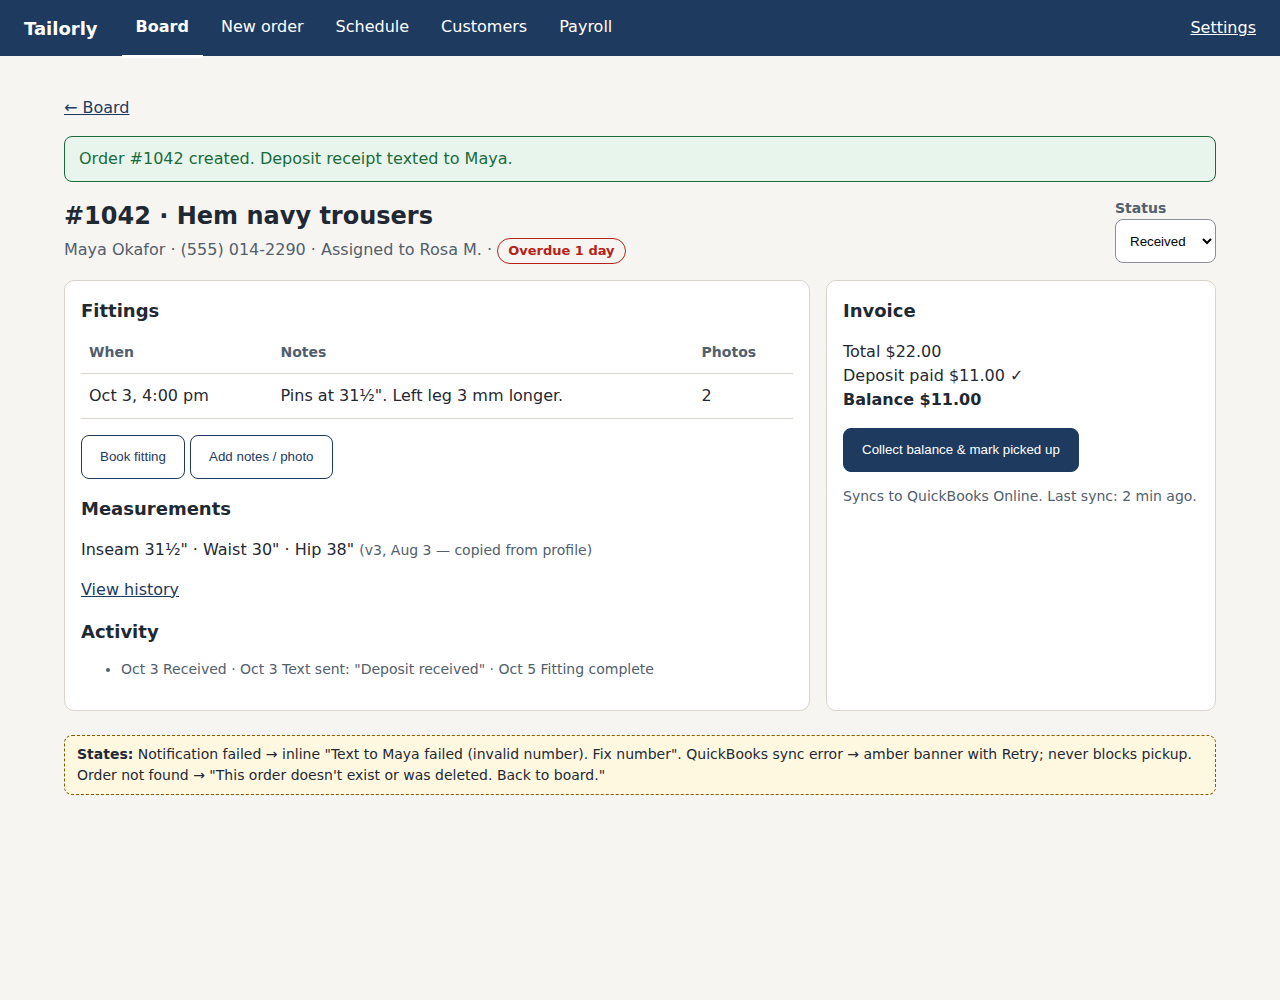Switch to the Schedule tab
This screenshot has height=1000, width=1280.
(x=372, y=27)
